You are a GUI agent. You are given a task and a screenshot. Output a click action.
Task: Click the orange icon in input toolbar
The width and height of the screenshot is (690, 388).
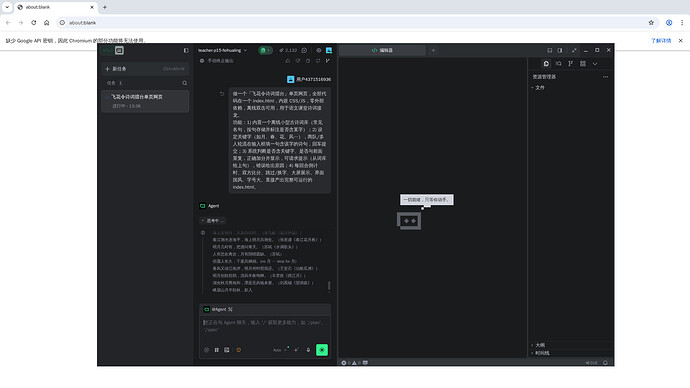239,350
